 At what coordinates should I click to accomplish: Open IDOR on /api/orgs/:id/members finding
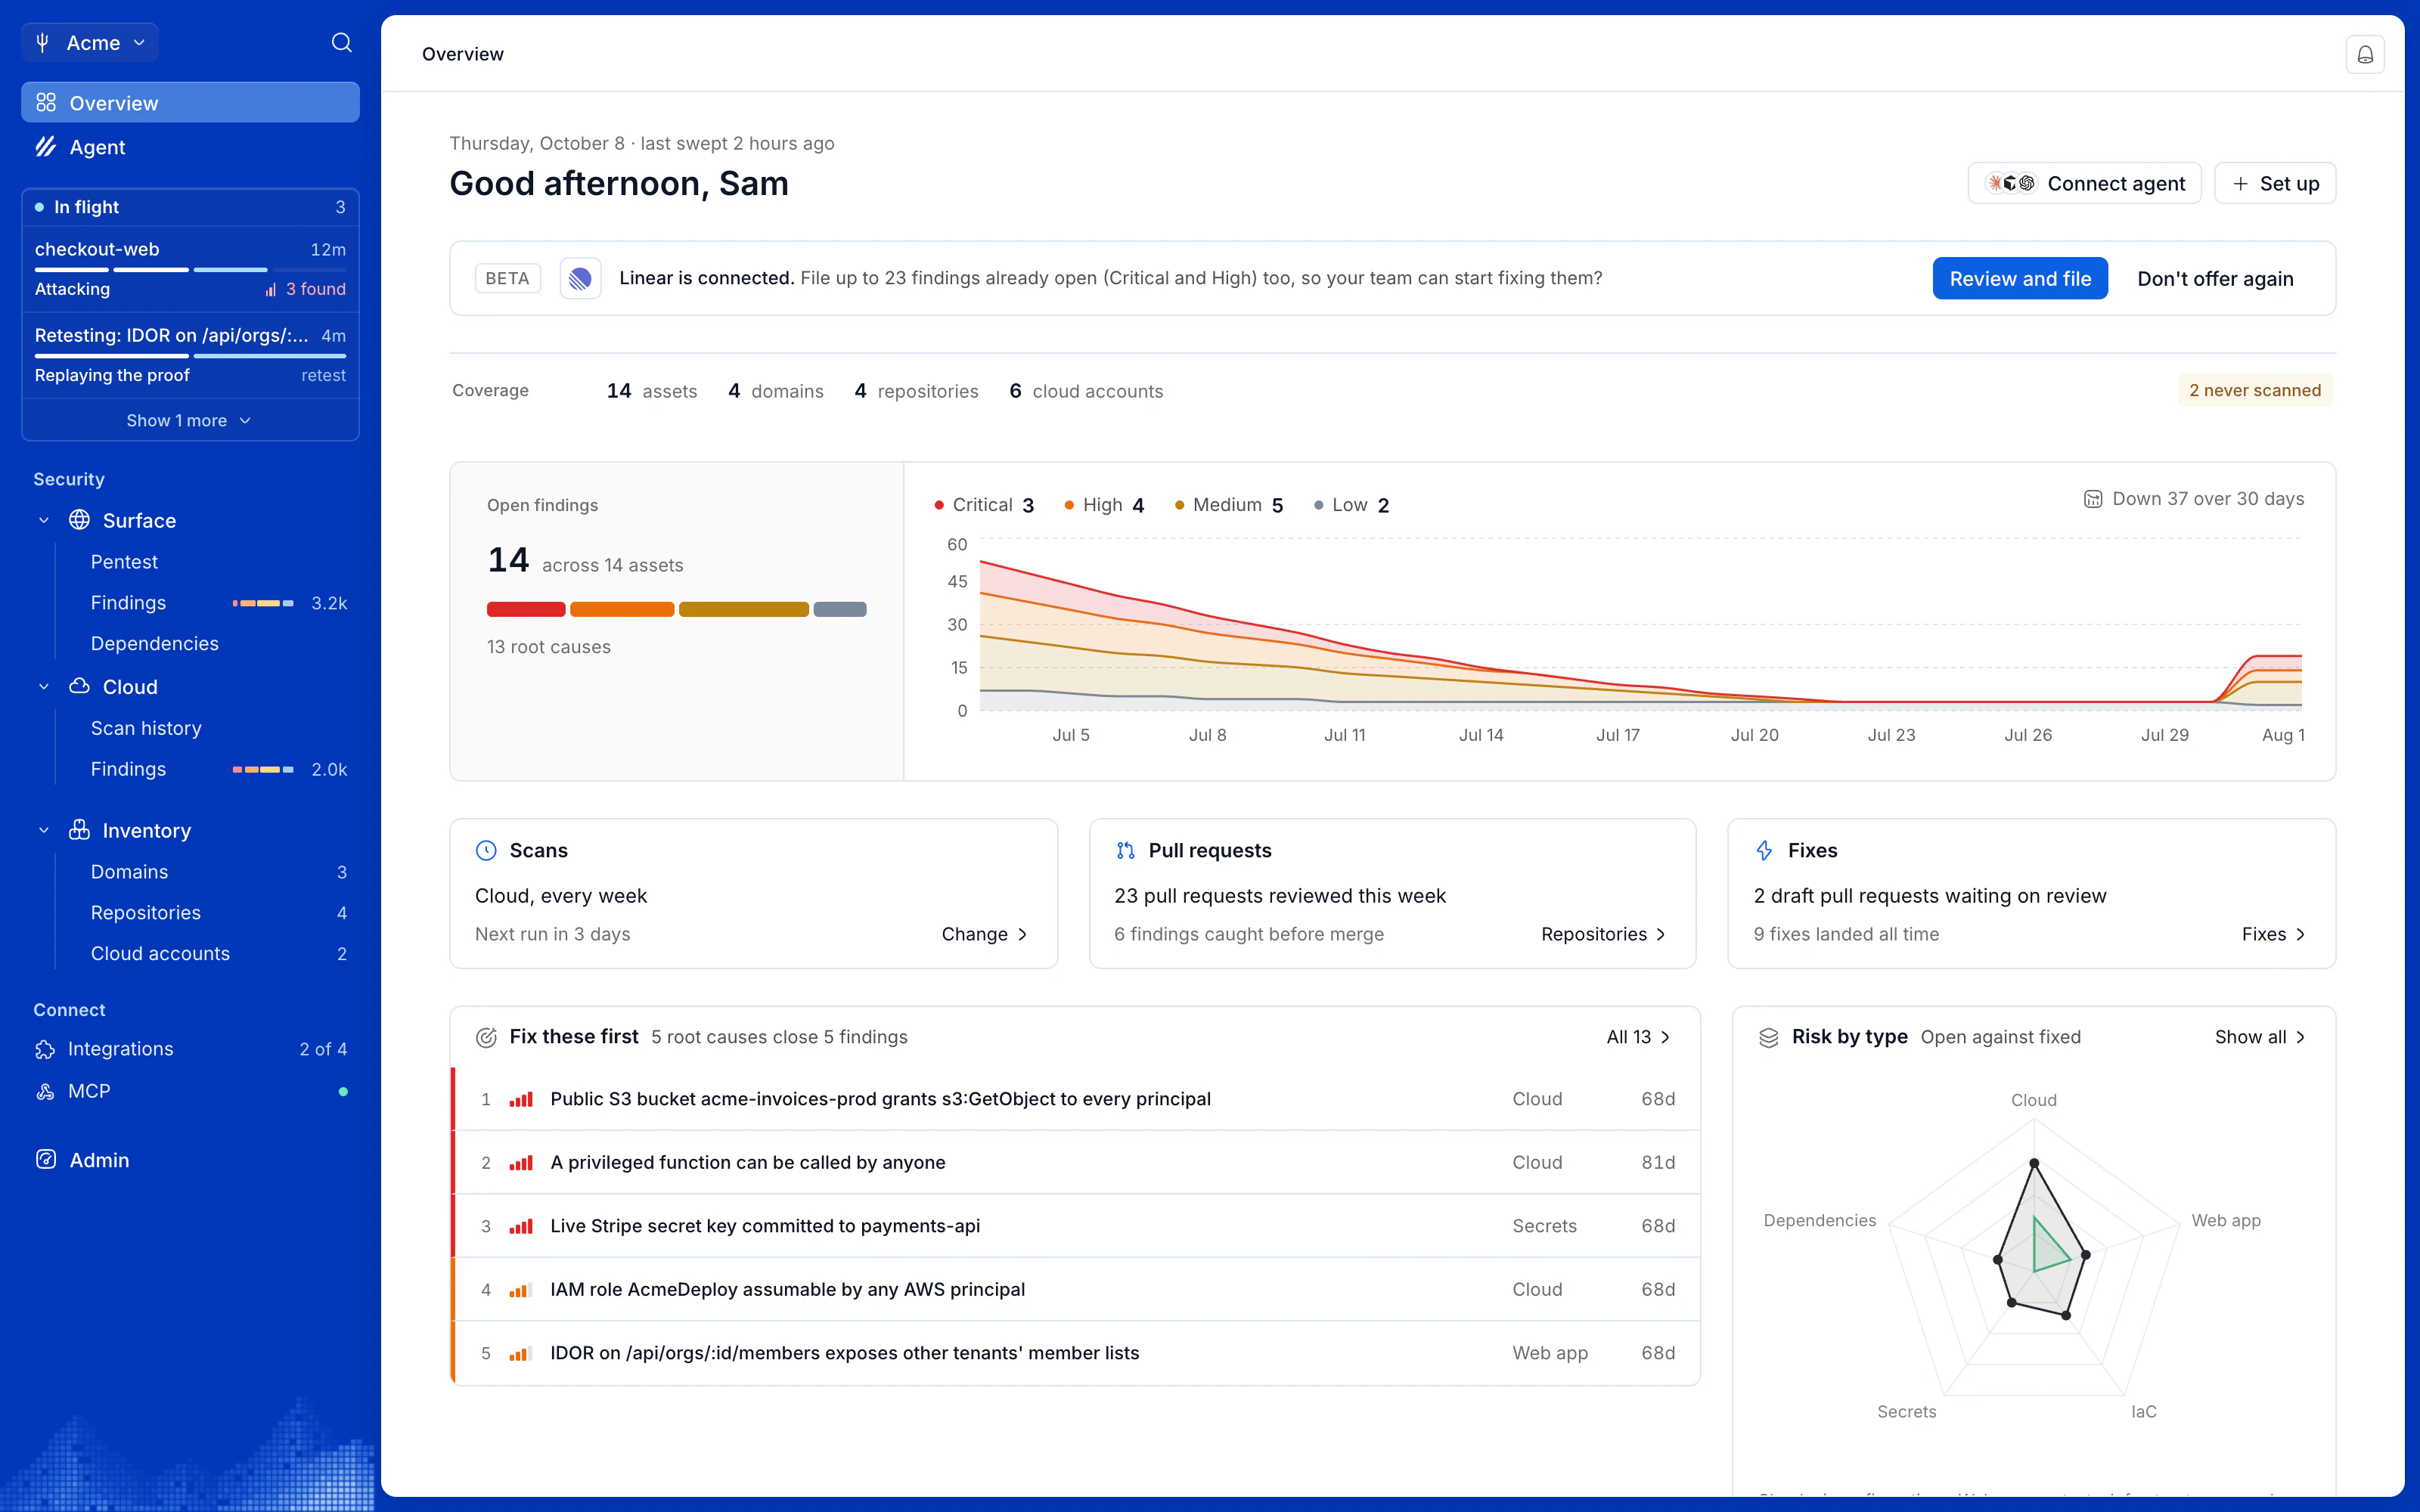[1076, 1353]
